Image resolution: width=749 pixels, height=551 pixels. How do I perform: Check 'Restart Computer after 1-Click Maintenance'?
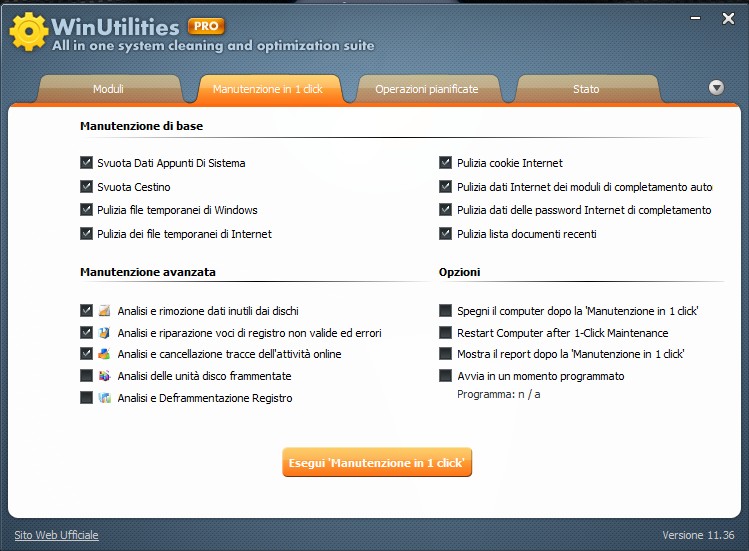point(445,333)
